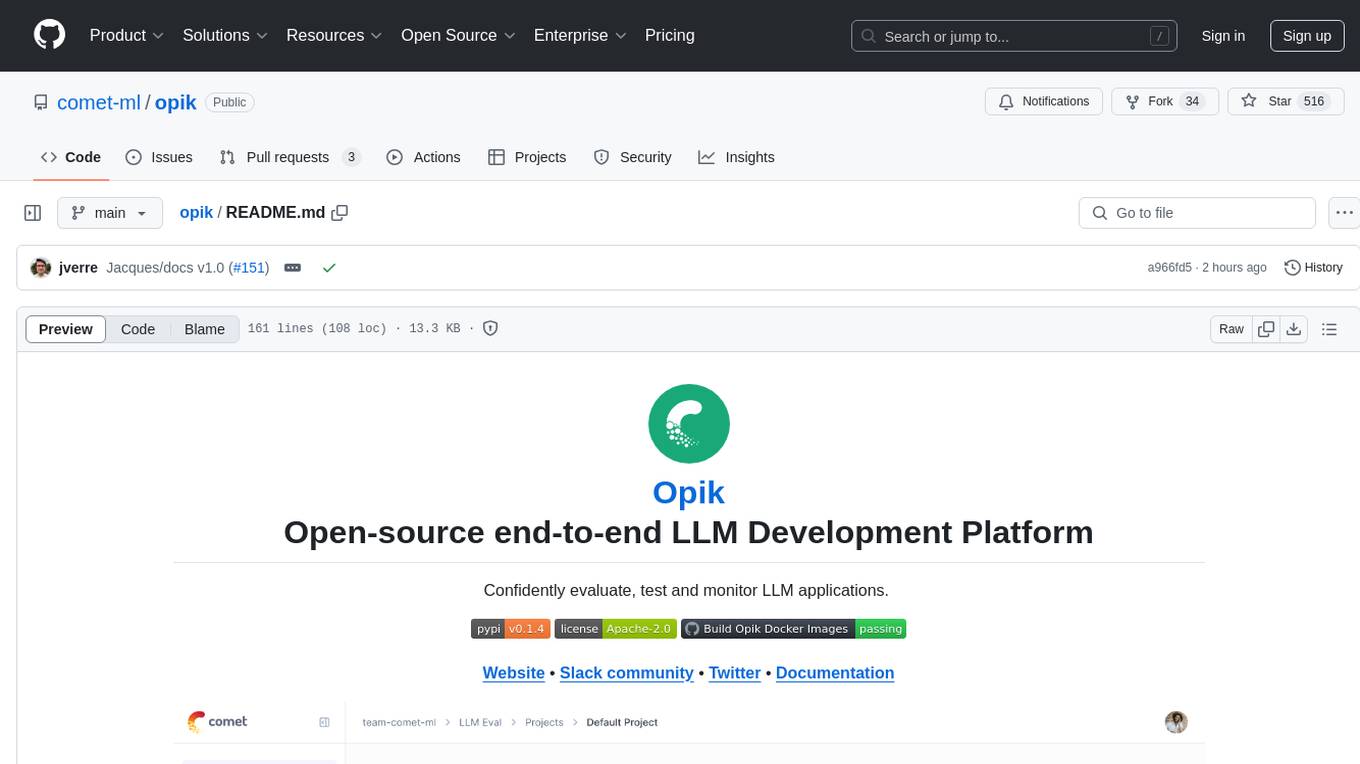Click the Build Opik Docker Images badge

pyautogui.click(x=793, y=629)
